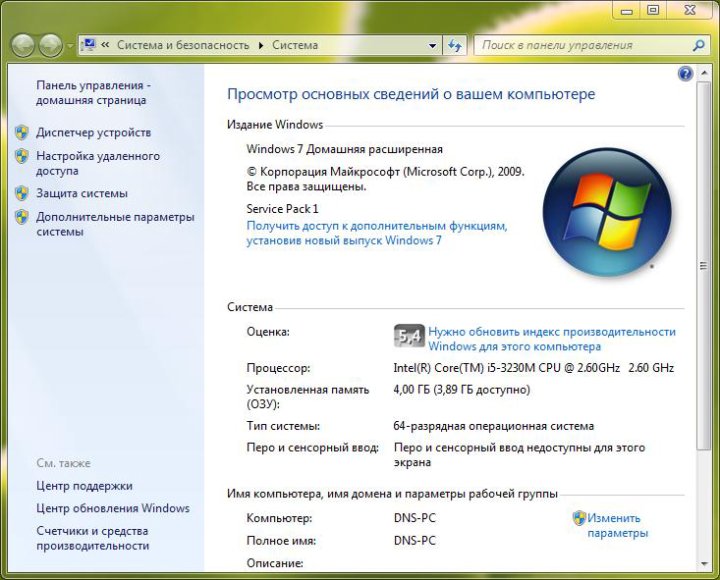
Task: Click the magnifier icon in the search box
Action: click(699, 45)
